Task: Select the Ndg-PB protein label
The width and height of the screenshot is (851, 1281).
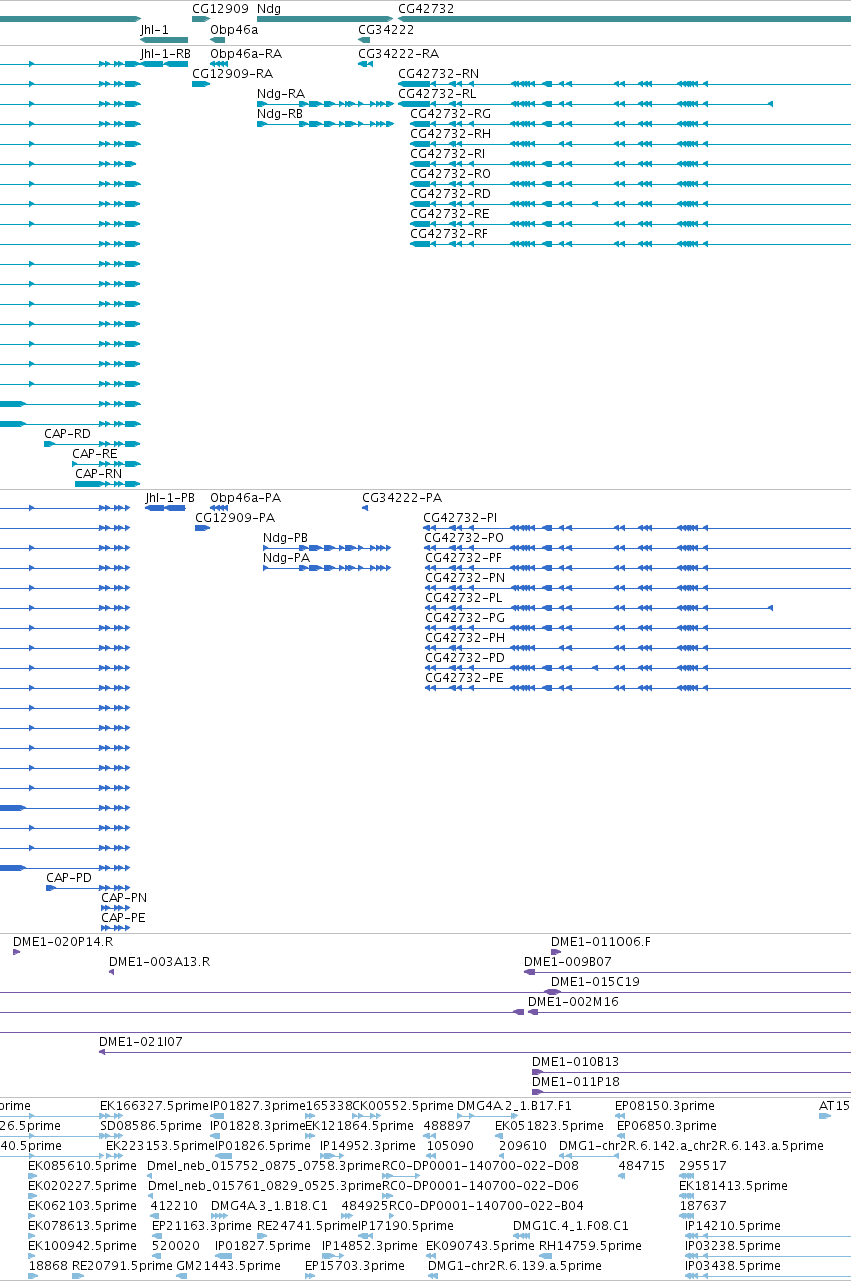Action: [x=286, y=538]
